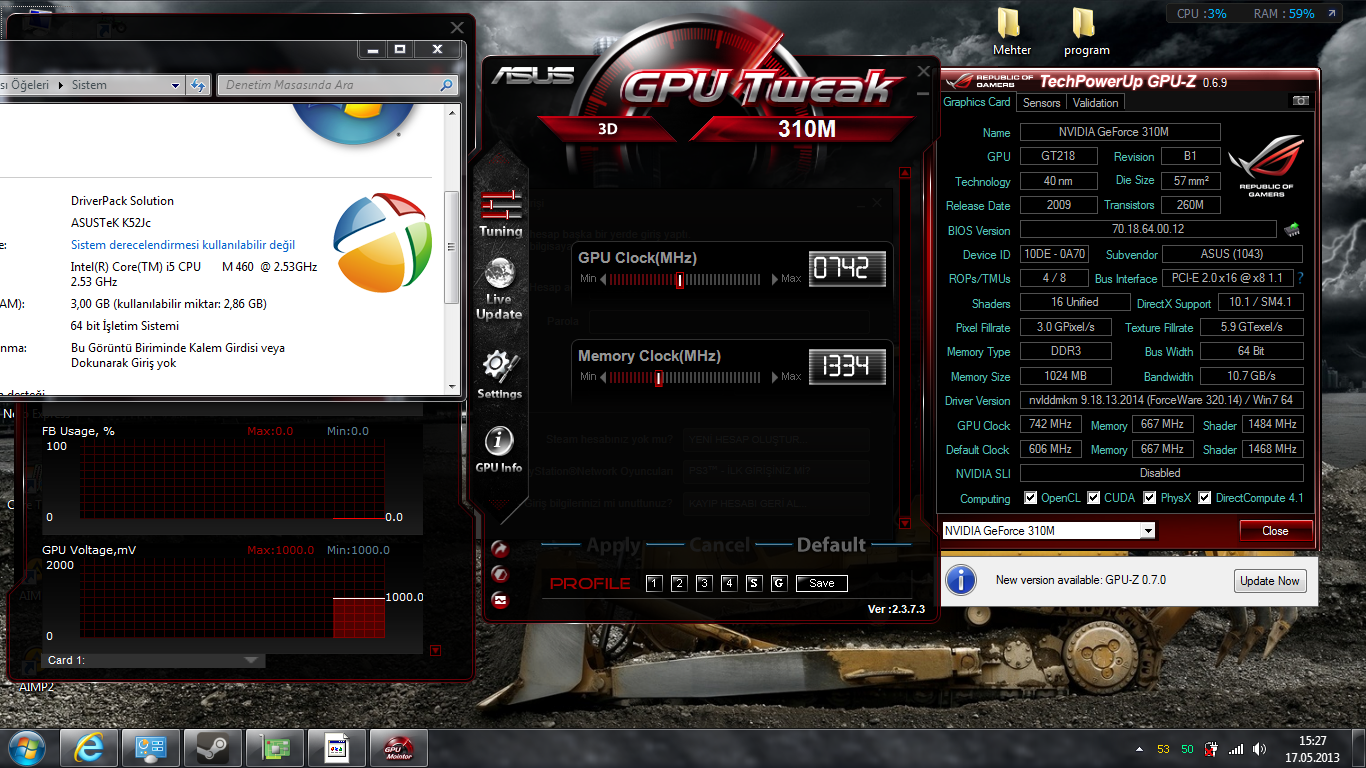Toggle the OpenCL checkbox
Viewport: 1366px width, 768px height.
coord(1031,498)
